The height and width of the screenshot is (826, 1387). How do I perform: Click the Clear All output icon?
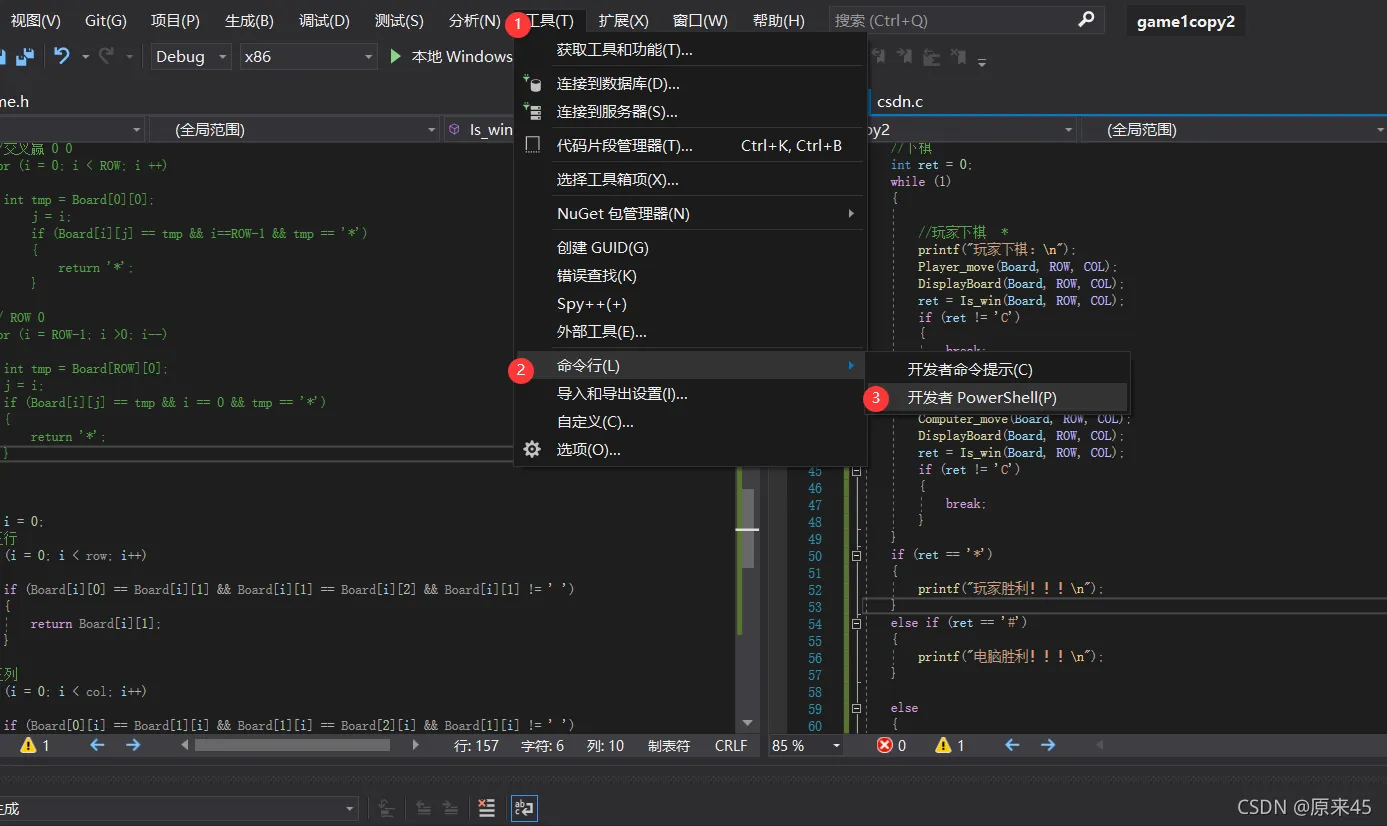click(486, 807)
